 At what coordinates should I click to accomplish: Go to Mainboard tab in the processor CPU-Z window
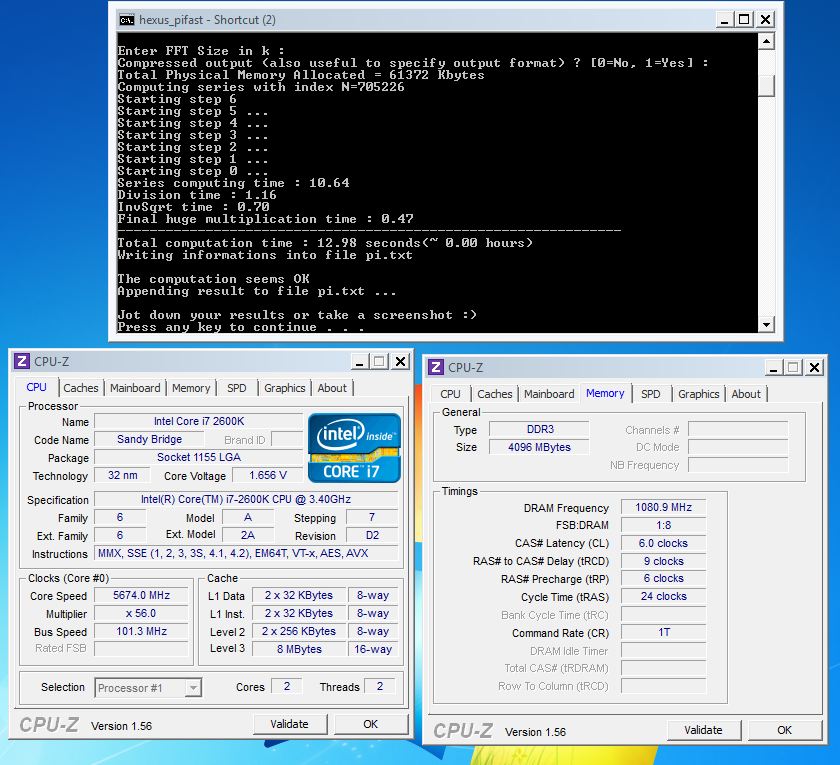point(135,388)
